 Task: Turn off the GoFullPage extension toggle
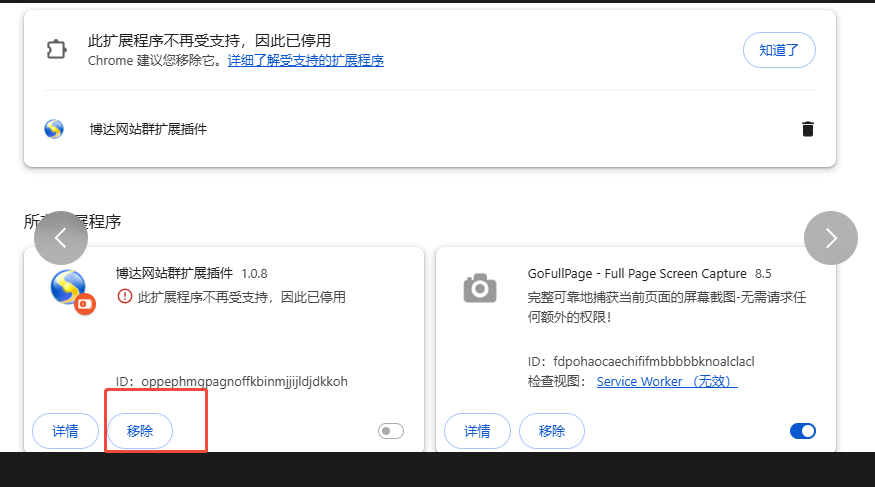[803, 431]
